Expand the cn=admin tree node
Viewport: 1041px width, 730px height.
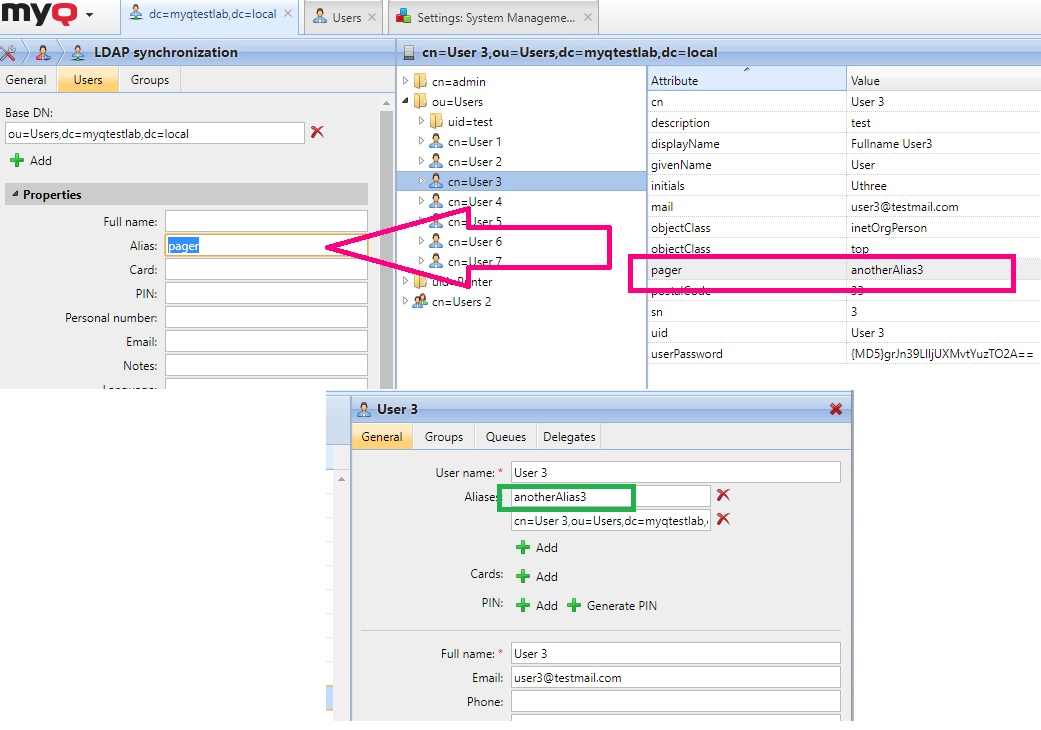point(406,81)
